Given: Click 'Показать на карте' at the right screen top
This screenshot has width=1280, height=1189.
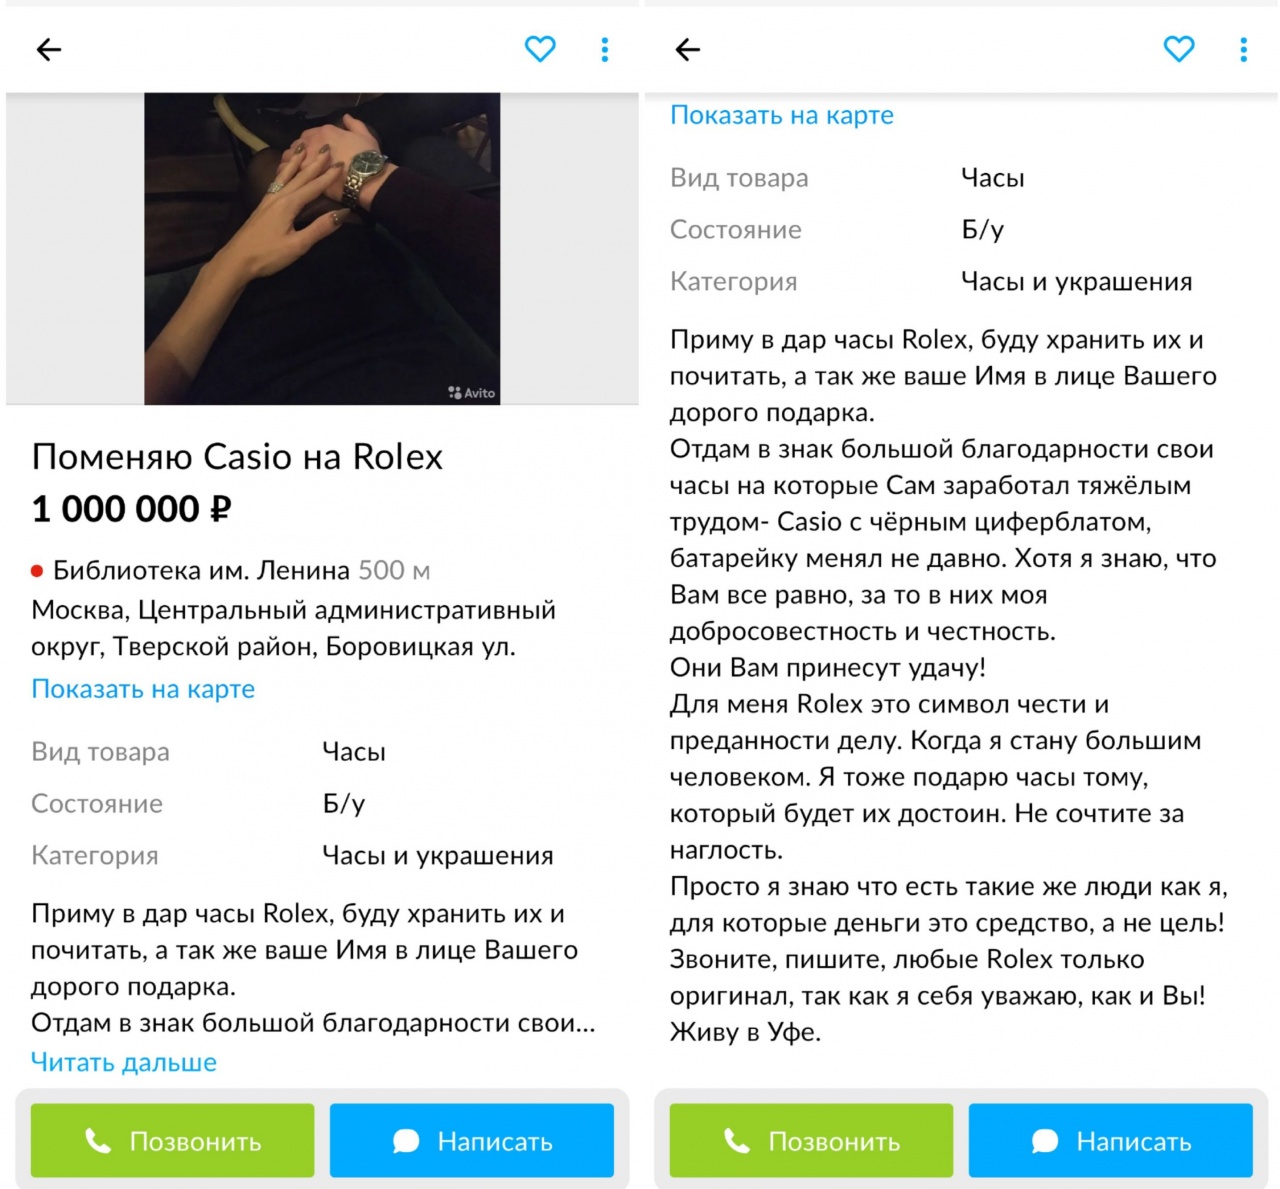Looking at the screenshot, I should (x=782, y=115).
